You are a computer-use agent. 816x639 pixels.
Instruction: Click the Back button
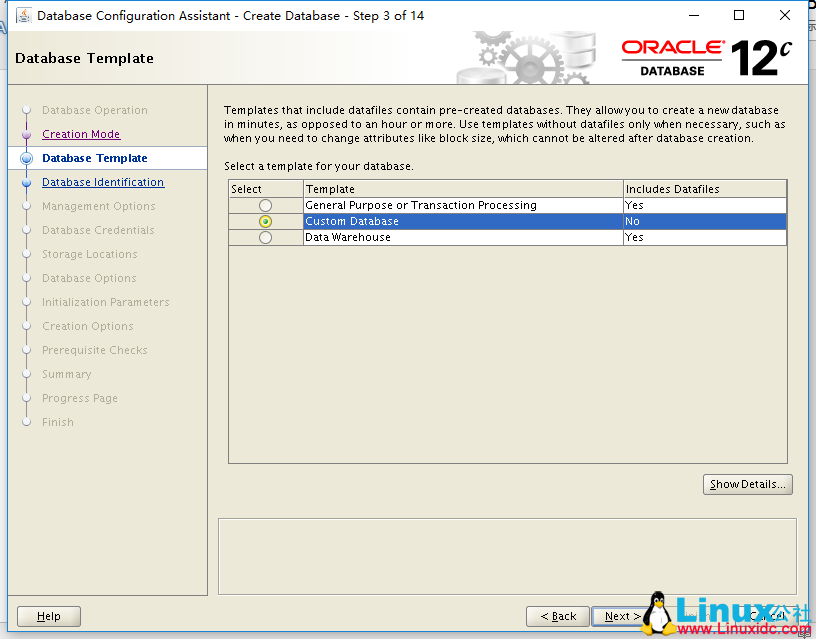pos(557,616)
